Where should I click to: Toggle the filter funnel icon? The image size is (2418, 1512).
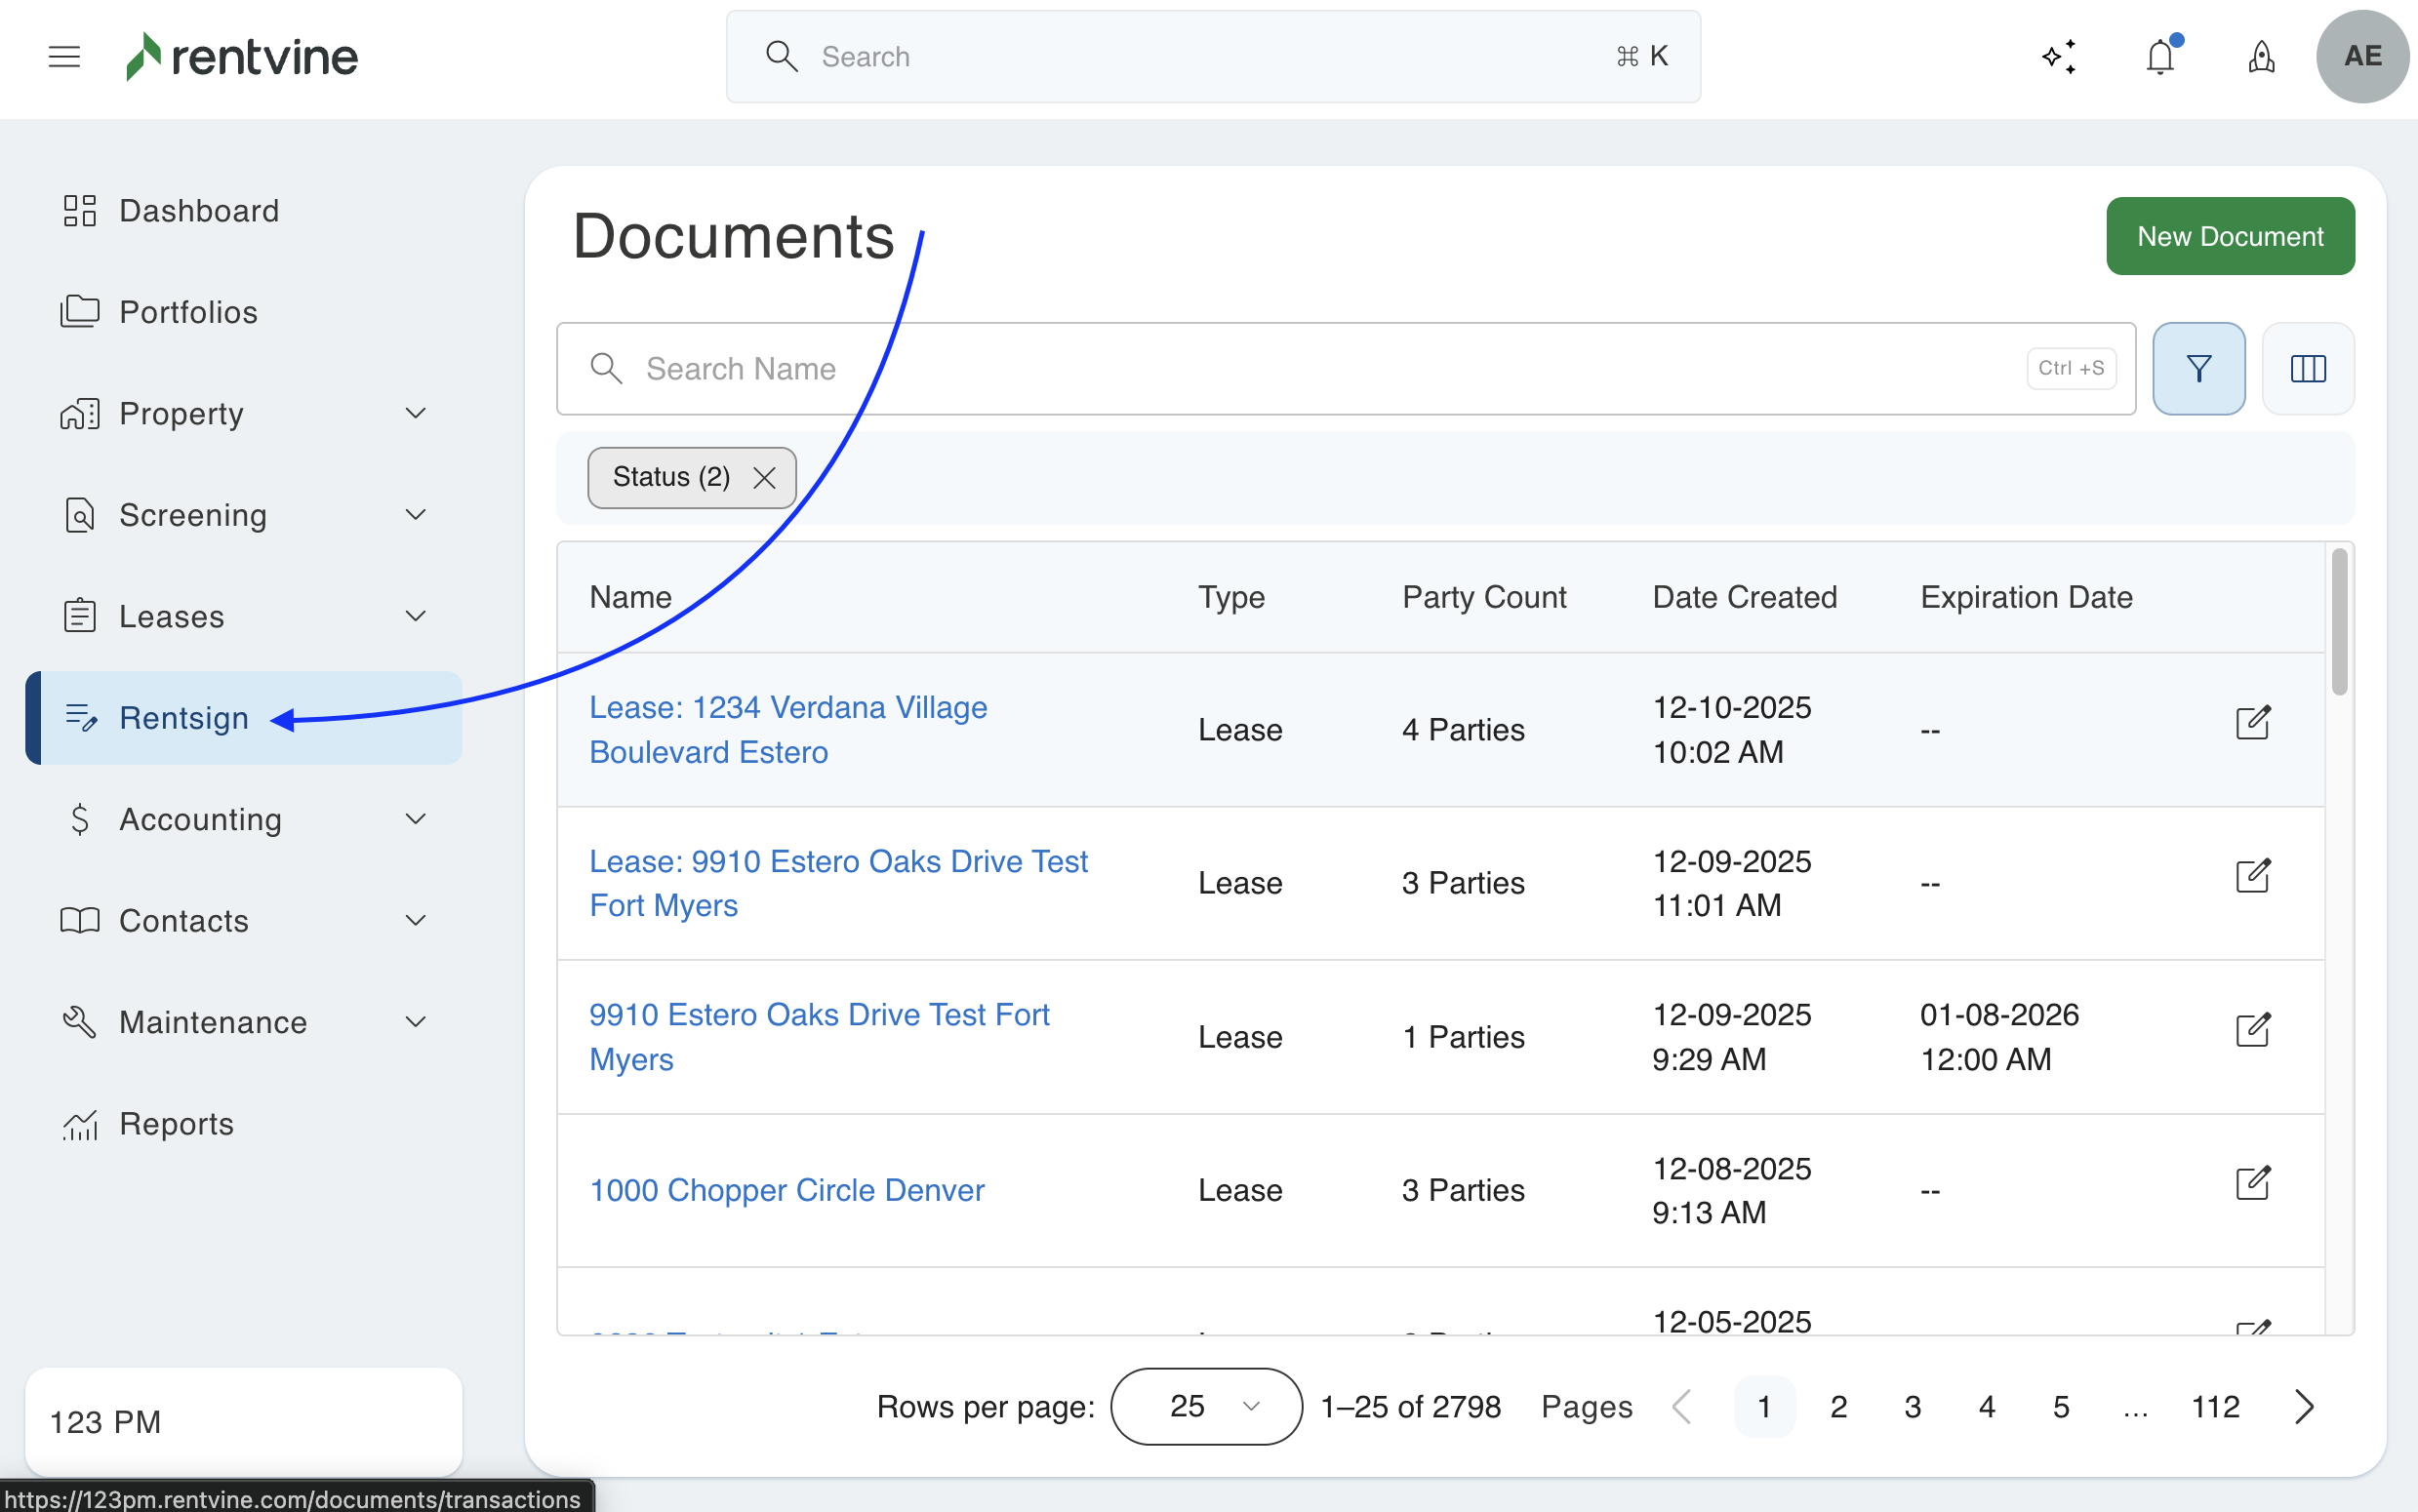[2198, 369]
